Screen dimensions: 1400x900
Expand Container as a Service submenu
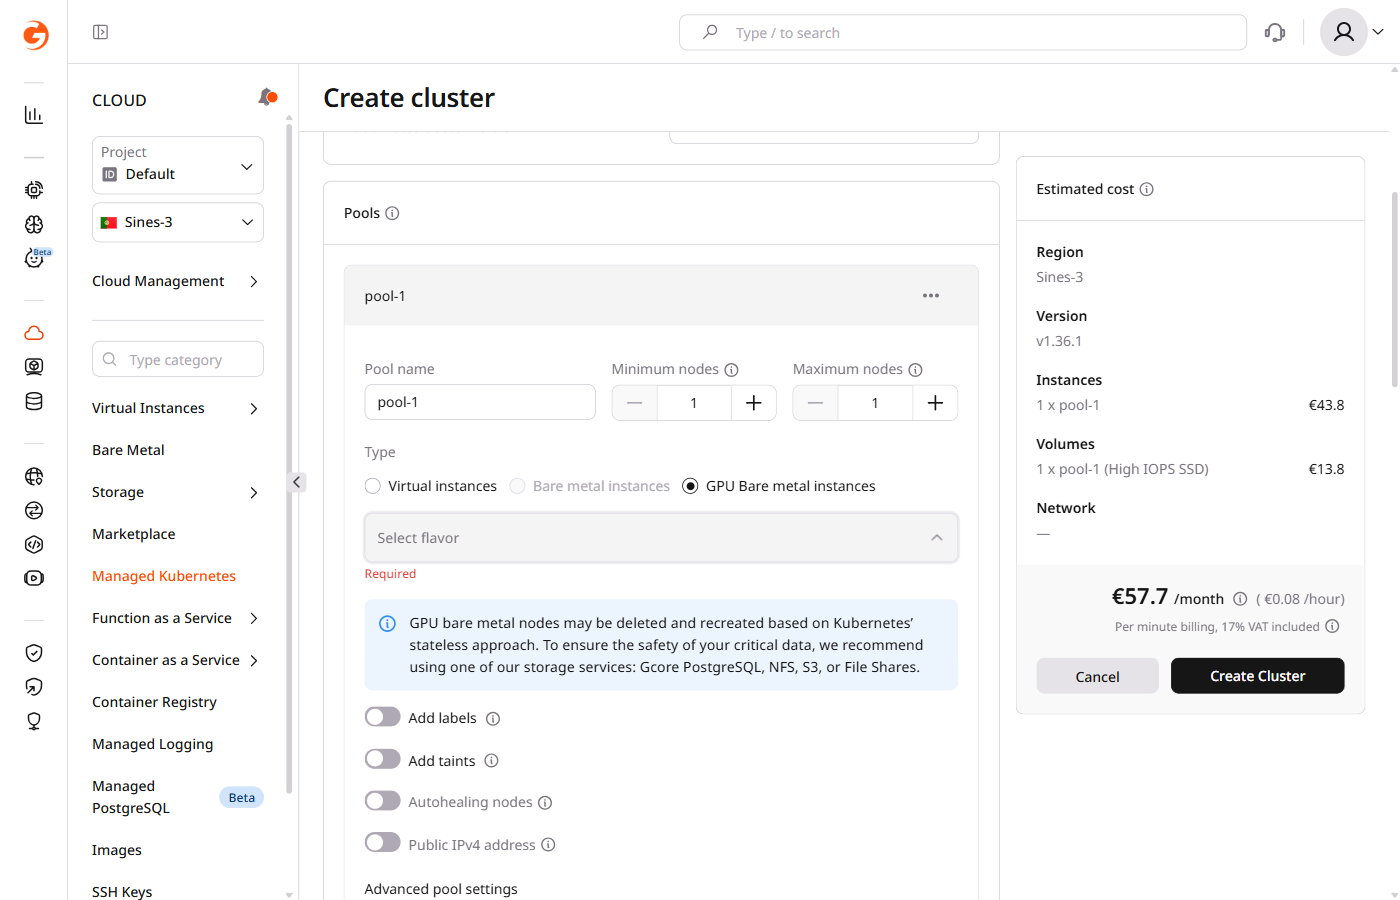coord(254,660)
